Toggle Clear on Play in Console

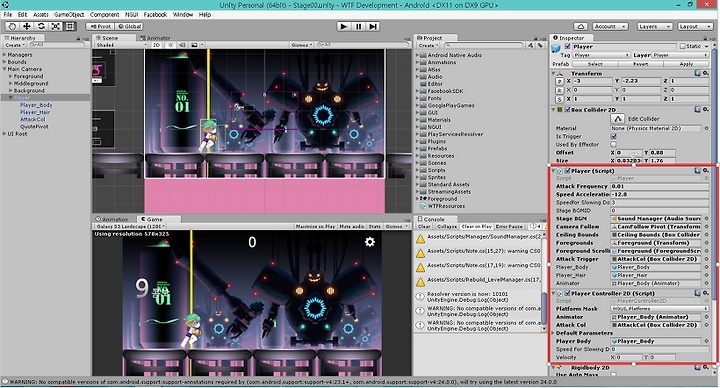coord(476,226)
